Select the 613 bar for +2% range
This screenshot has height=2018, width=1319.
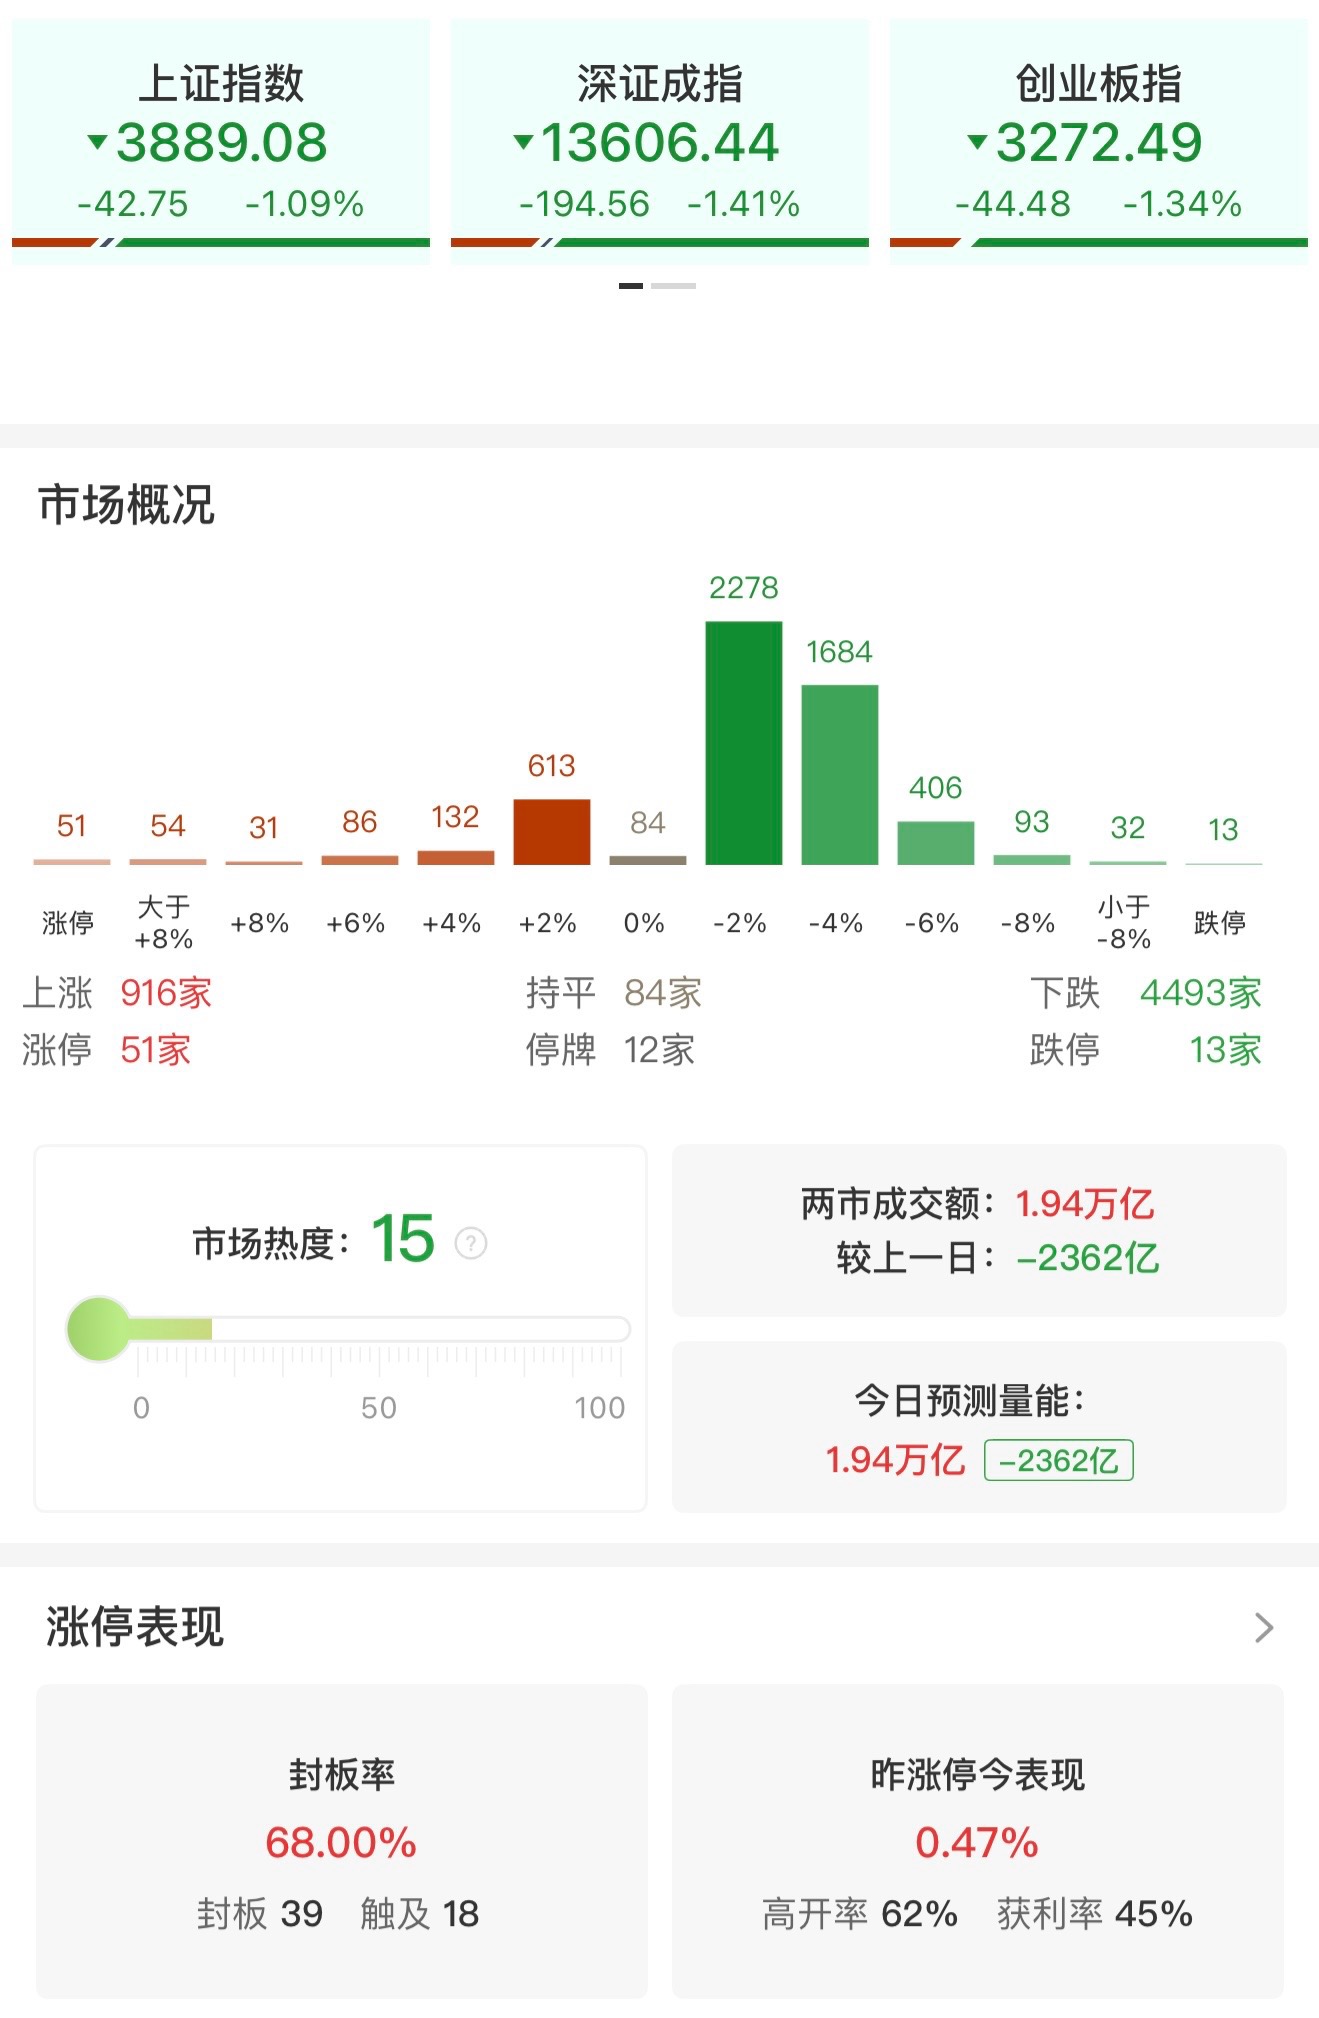pyautogui.click(x=551, y=831)
